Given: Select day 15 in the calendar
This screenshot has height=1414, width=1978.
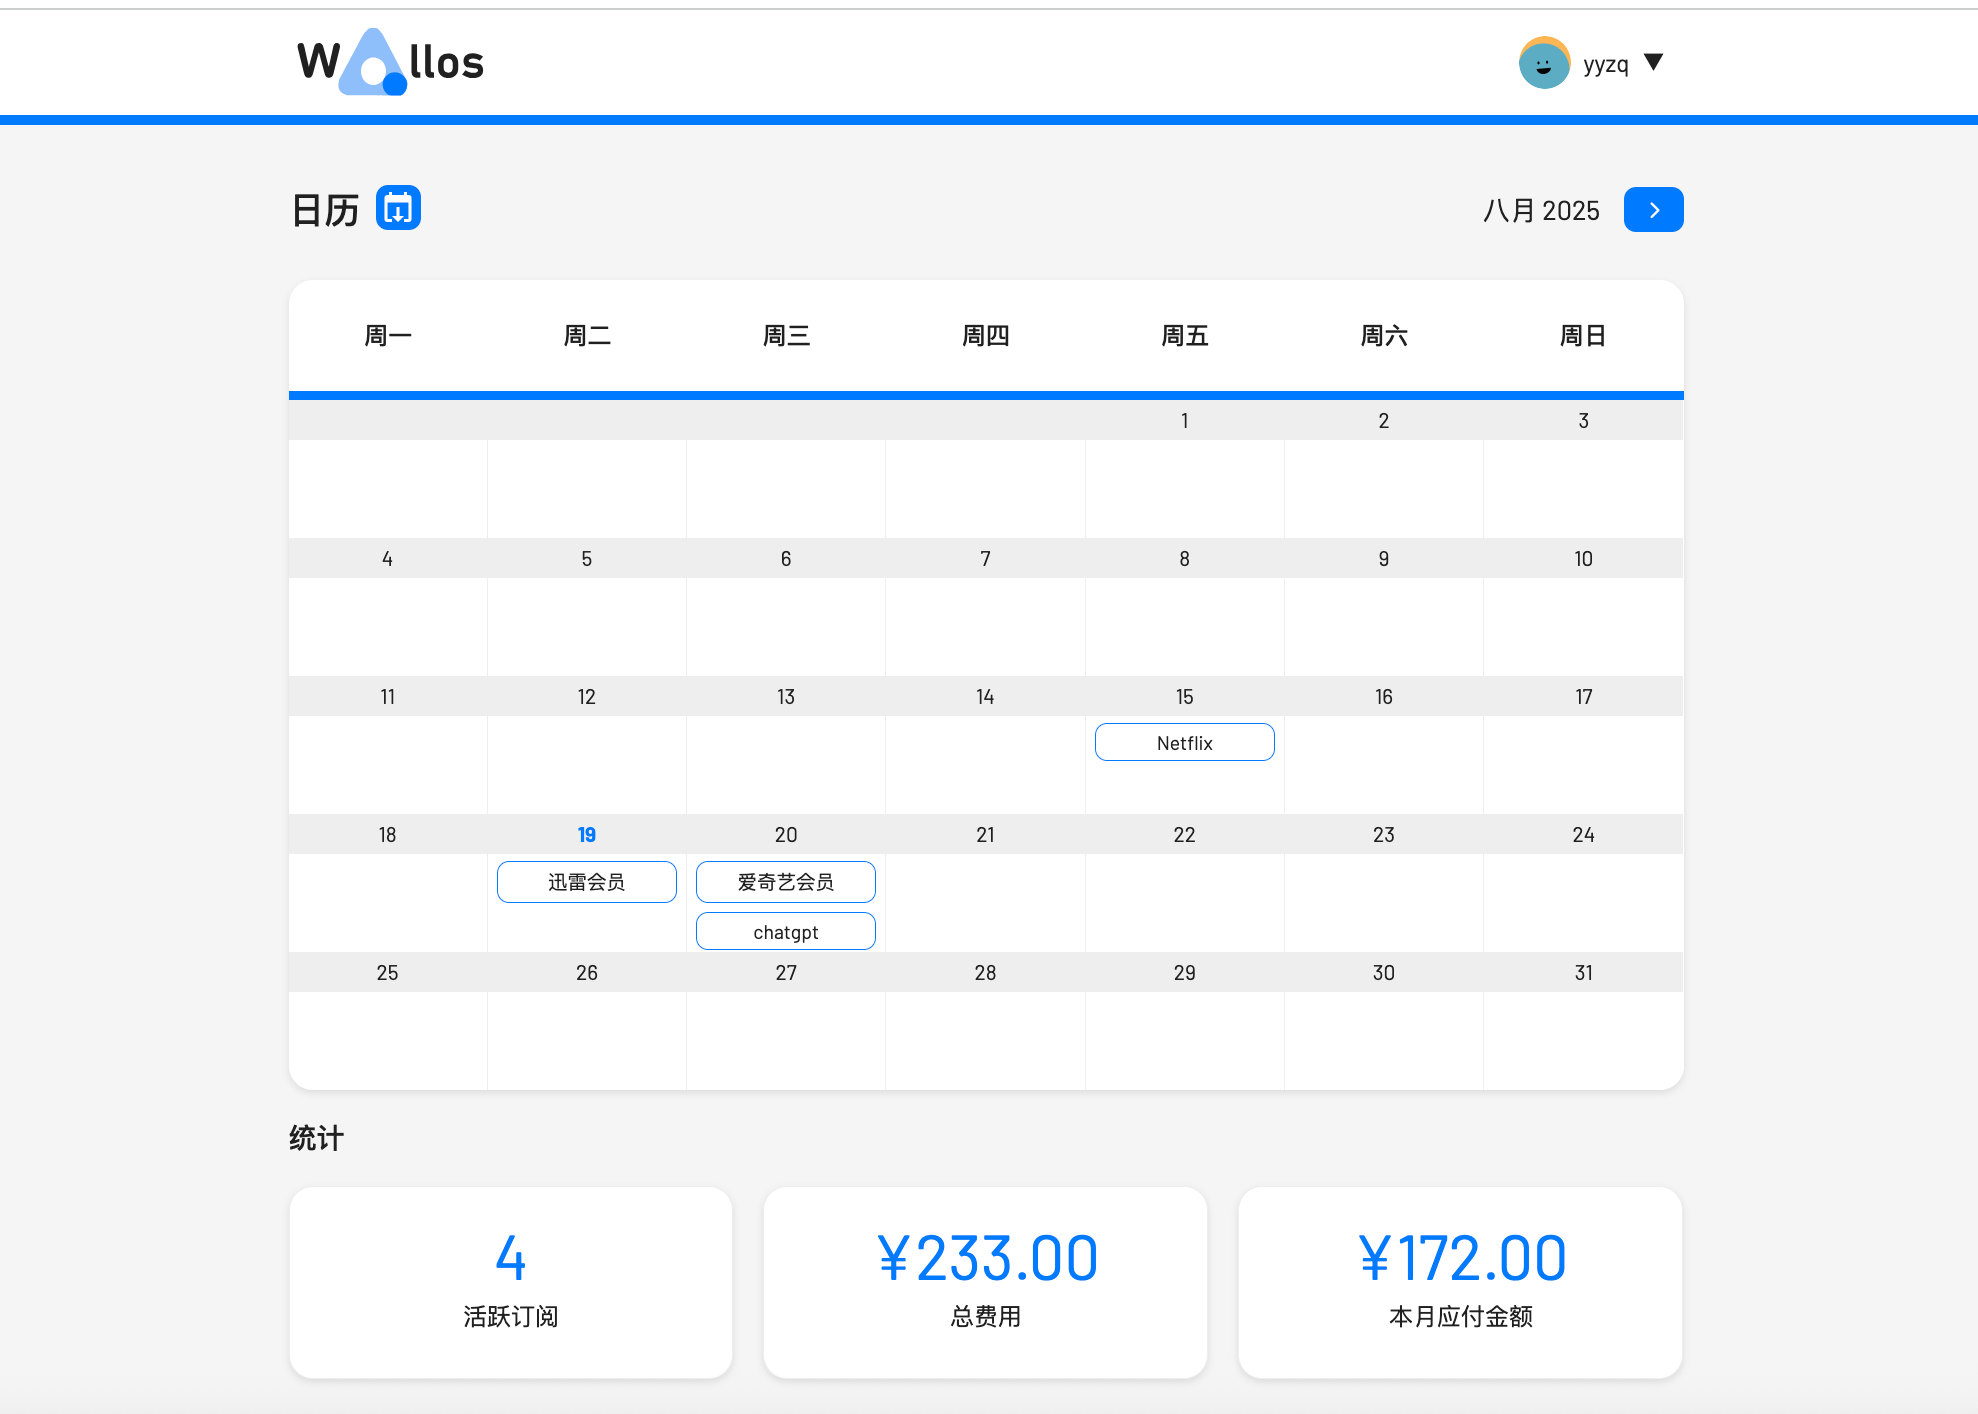Looking at the screenshot, I should coord(1184,696).
